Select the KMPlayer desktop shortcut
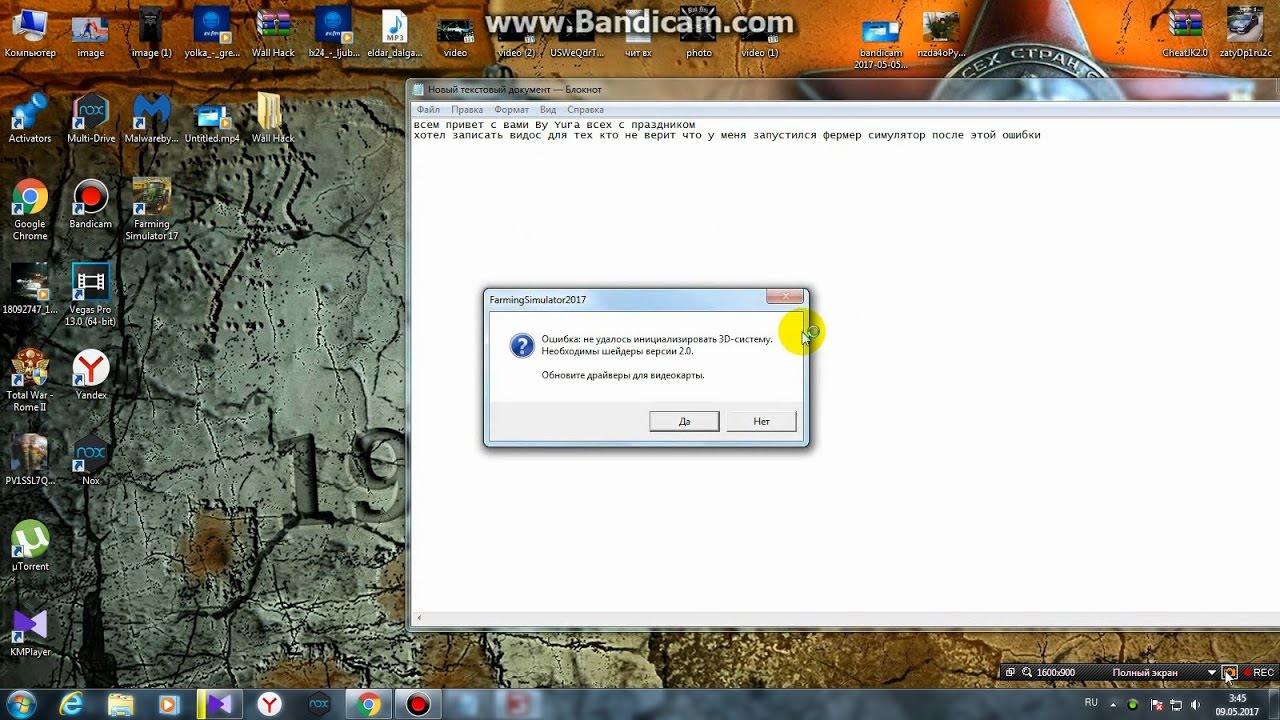1280x720 pixels. point(30,632)
